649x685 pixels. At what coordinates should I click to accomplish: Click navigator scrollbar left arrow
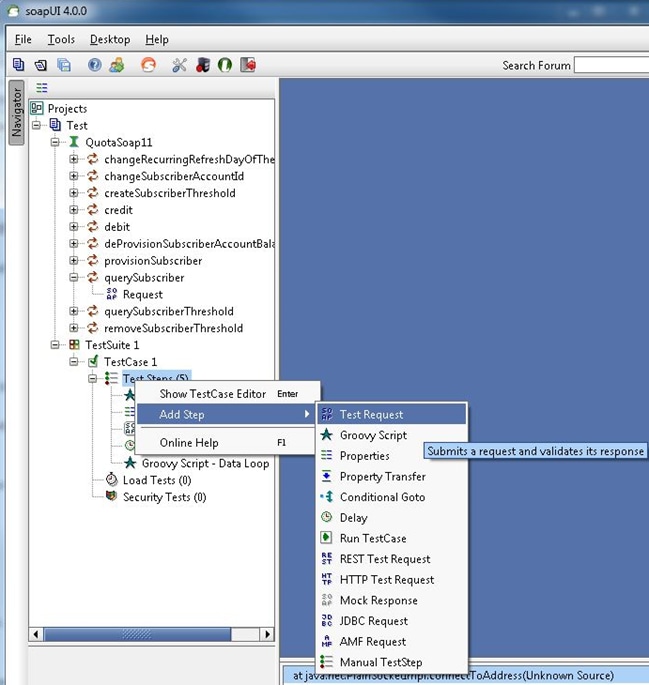pyautogui.click(x=36, y=634)
